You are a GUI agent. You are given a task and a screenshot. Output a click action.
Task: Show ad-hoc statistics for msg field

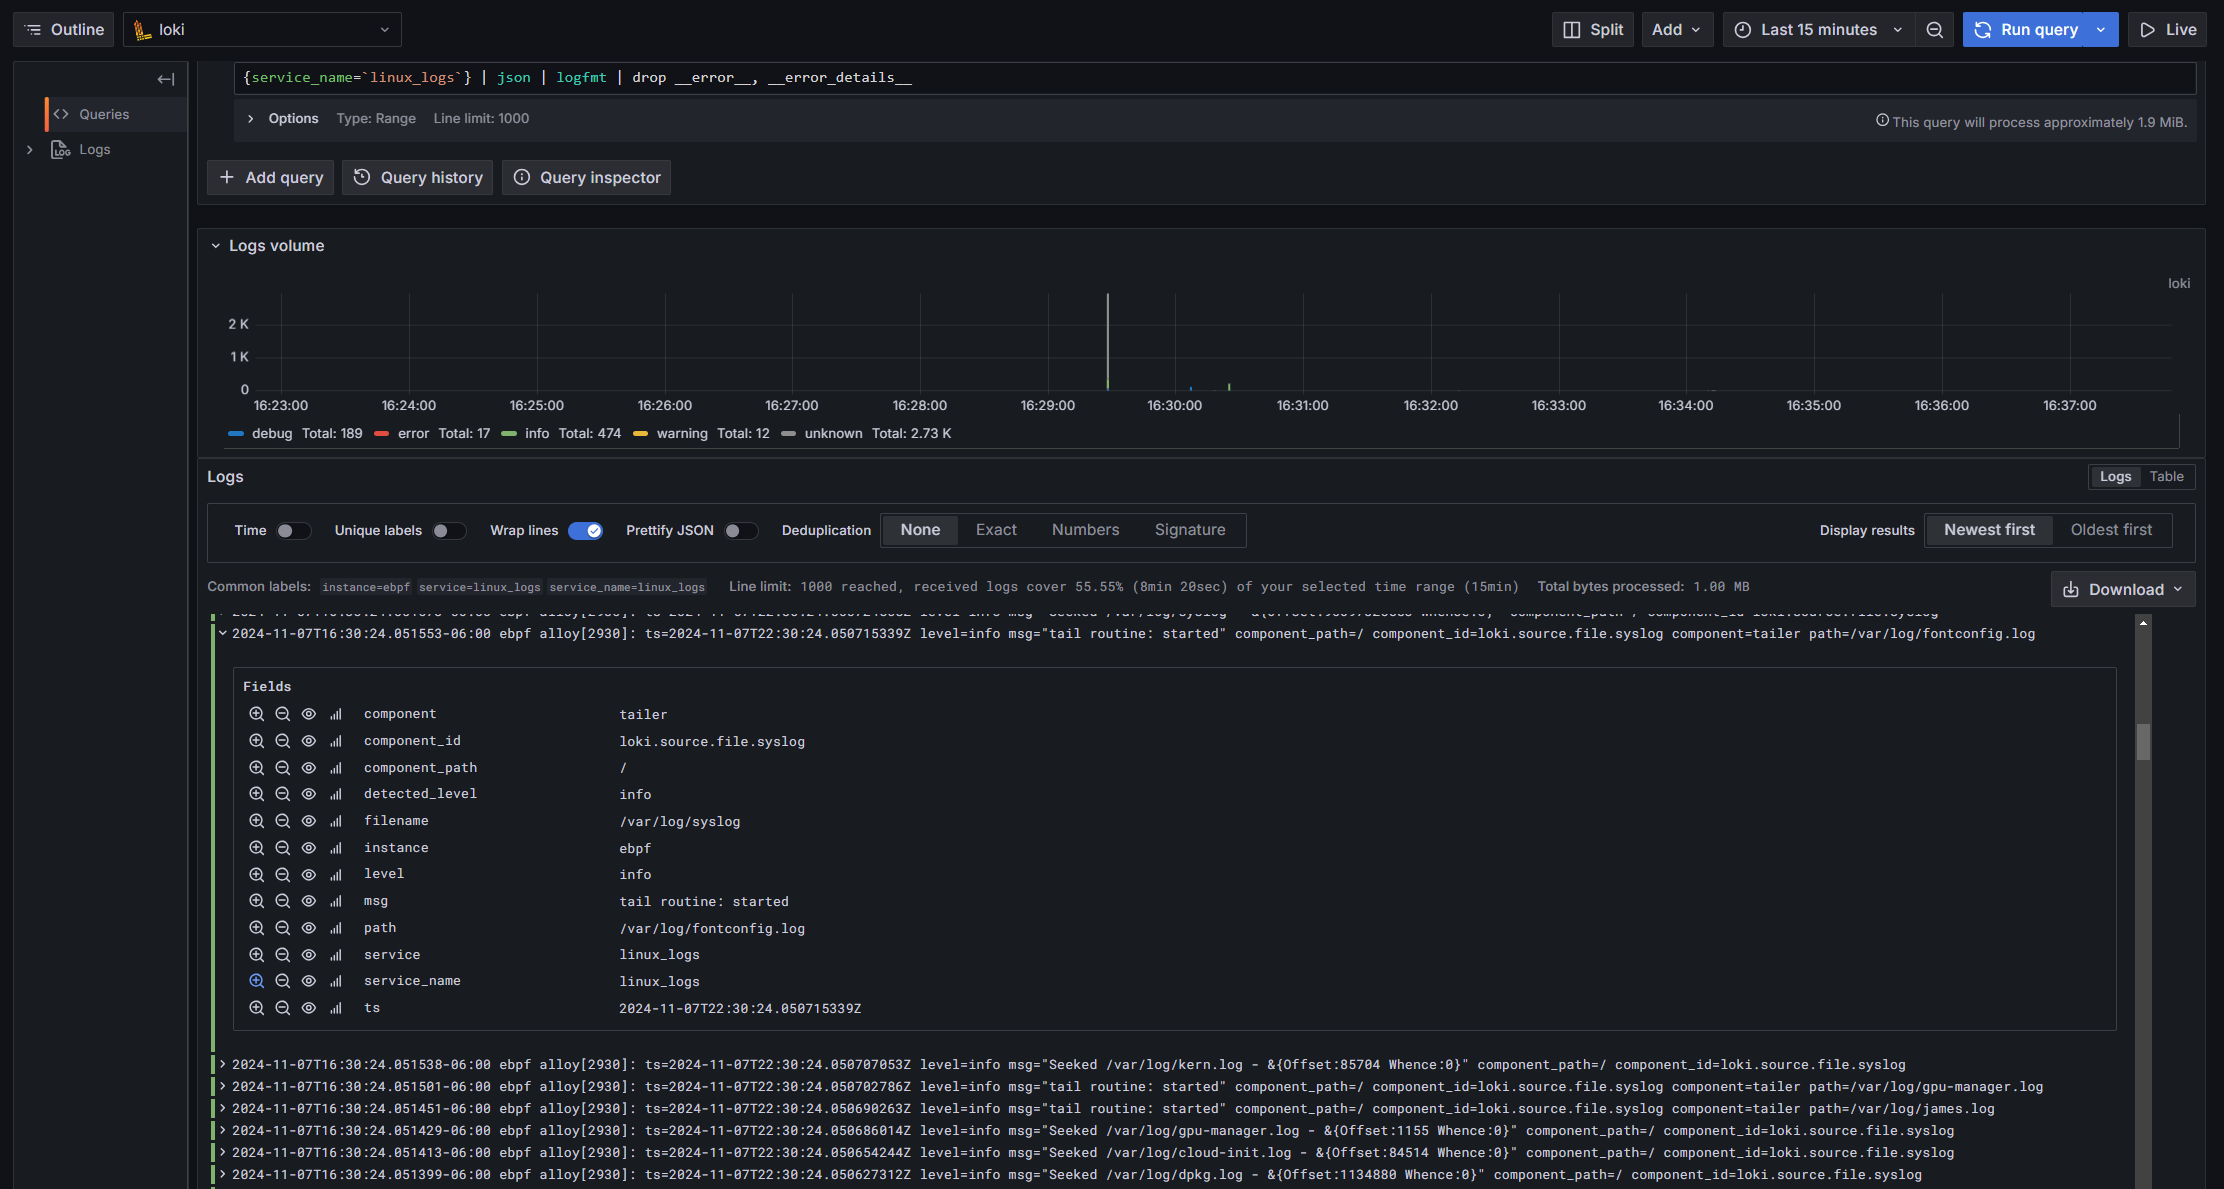[x=336, y=901]
